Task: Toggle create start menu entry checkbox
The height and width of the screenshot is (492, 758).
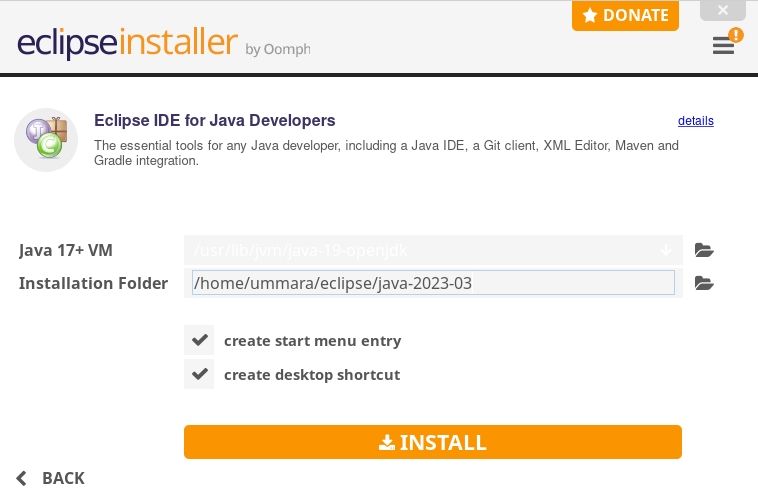Action: (199, 340)
